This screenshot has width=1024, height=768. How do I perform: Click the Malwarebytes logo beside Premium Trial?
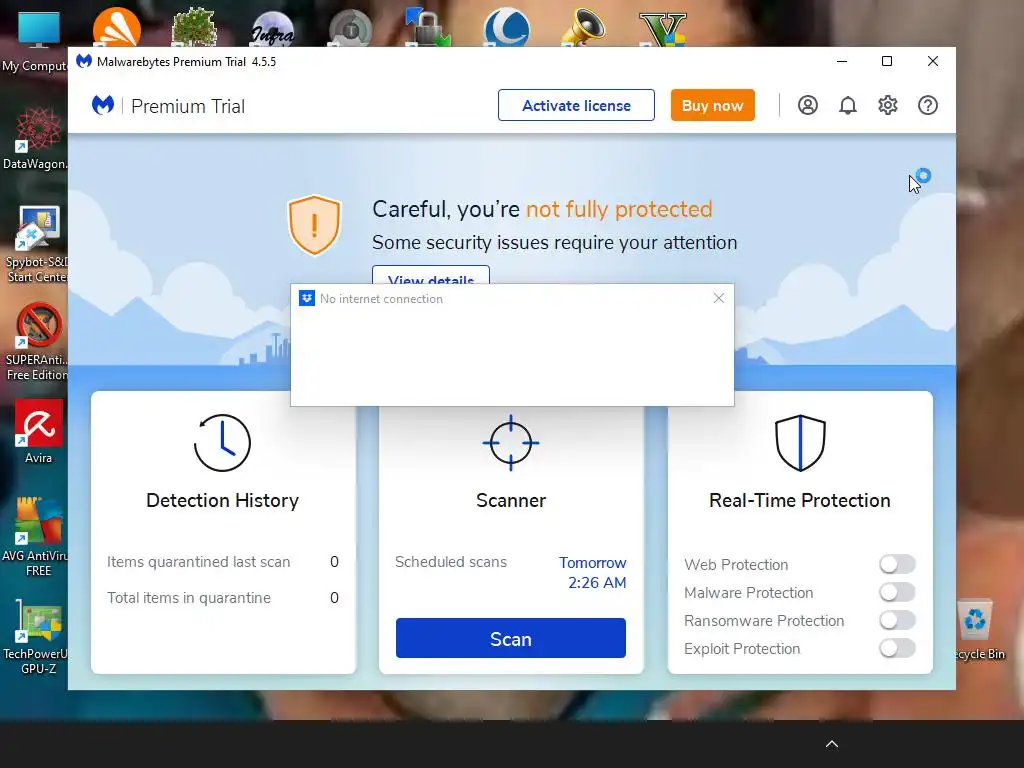[x=103, y=105]
